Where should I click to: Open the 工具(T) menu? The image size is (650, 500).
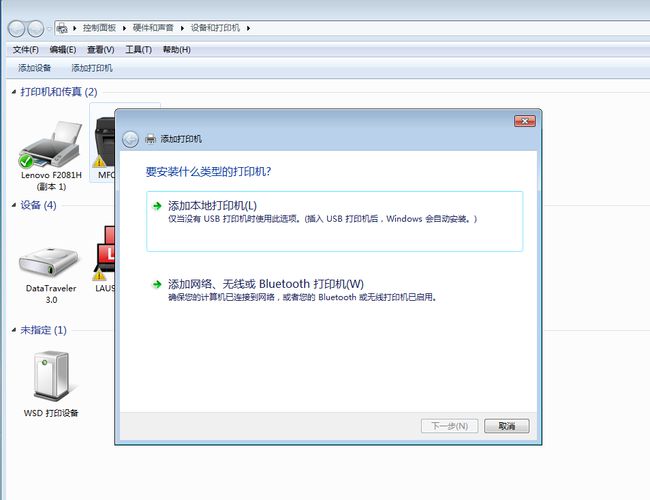pyautogui.click(x=138, y=50)
